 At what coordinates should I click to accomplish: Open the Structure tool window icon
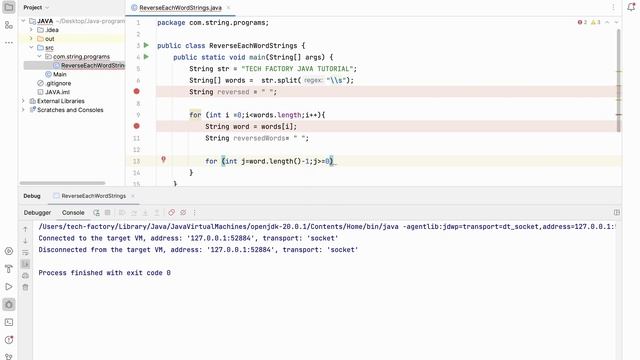click(9, 25)
